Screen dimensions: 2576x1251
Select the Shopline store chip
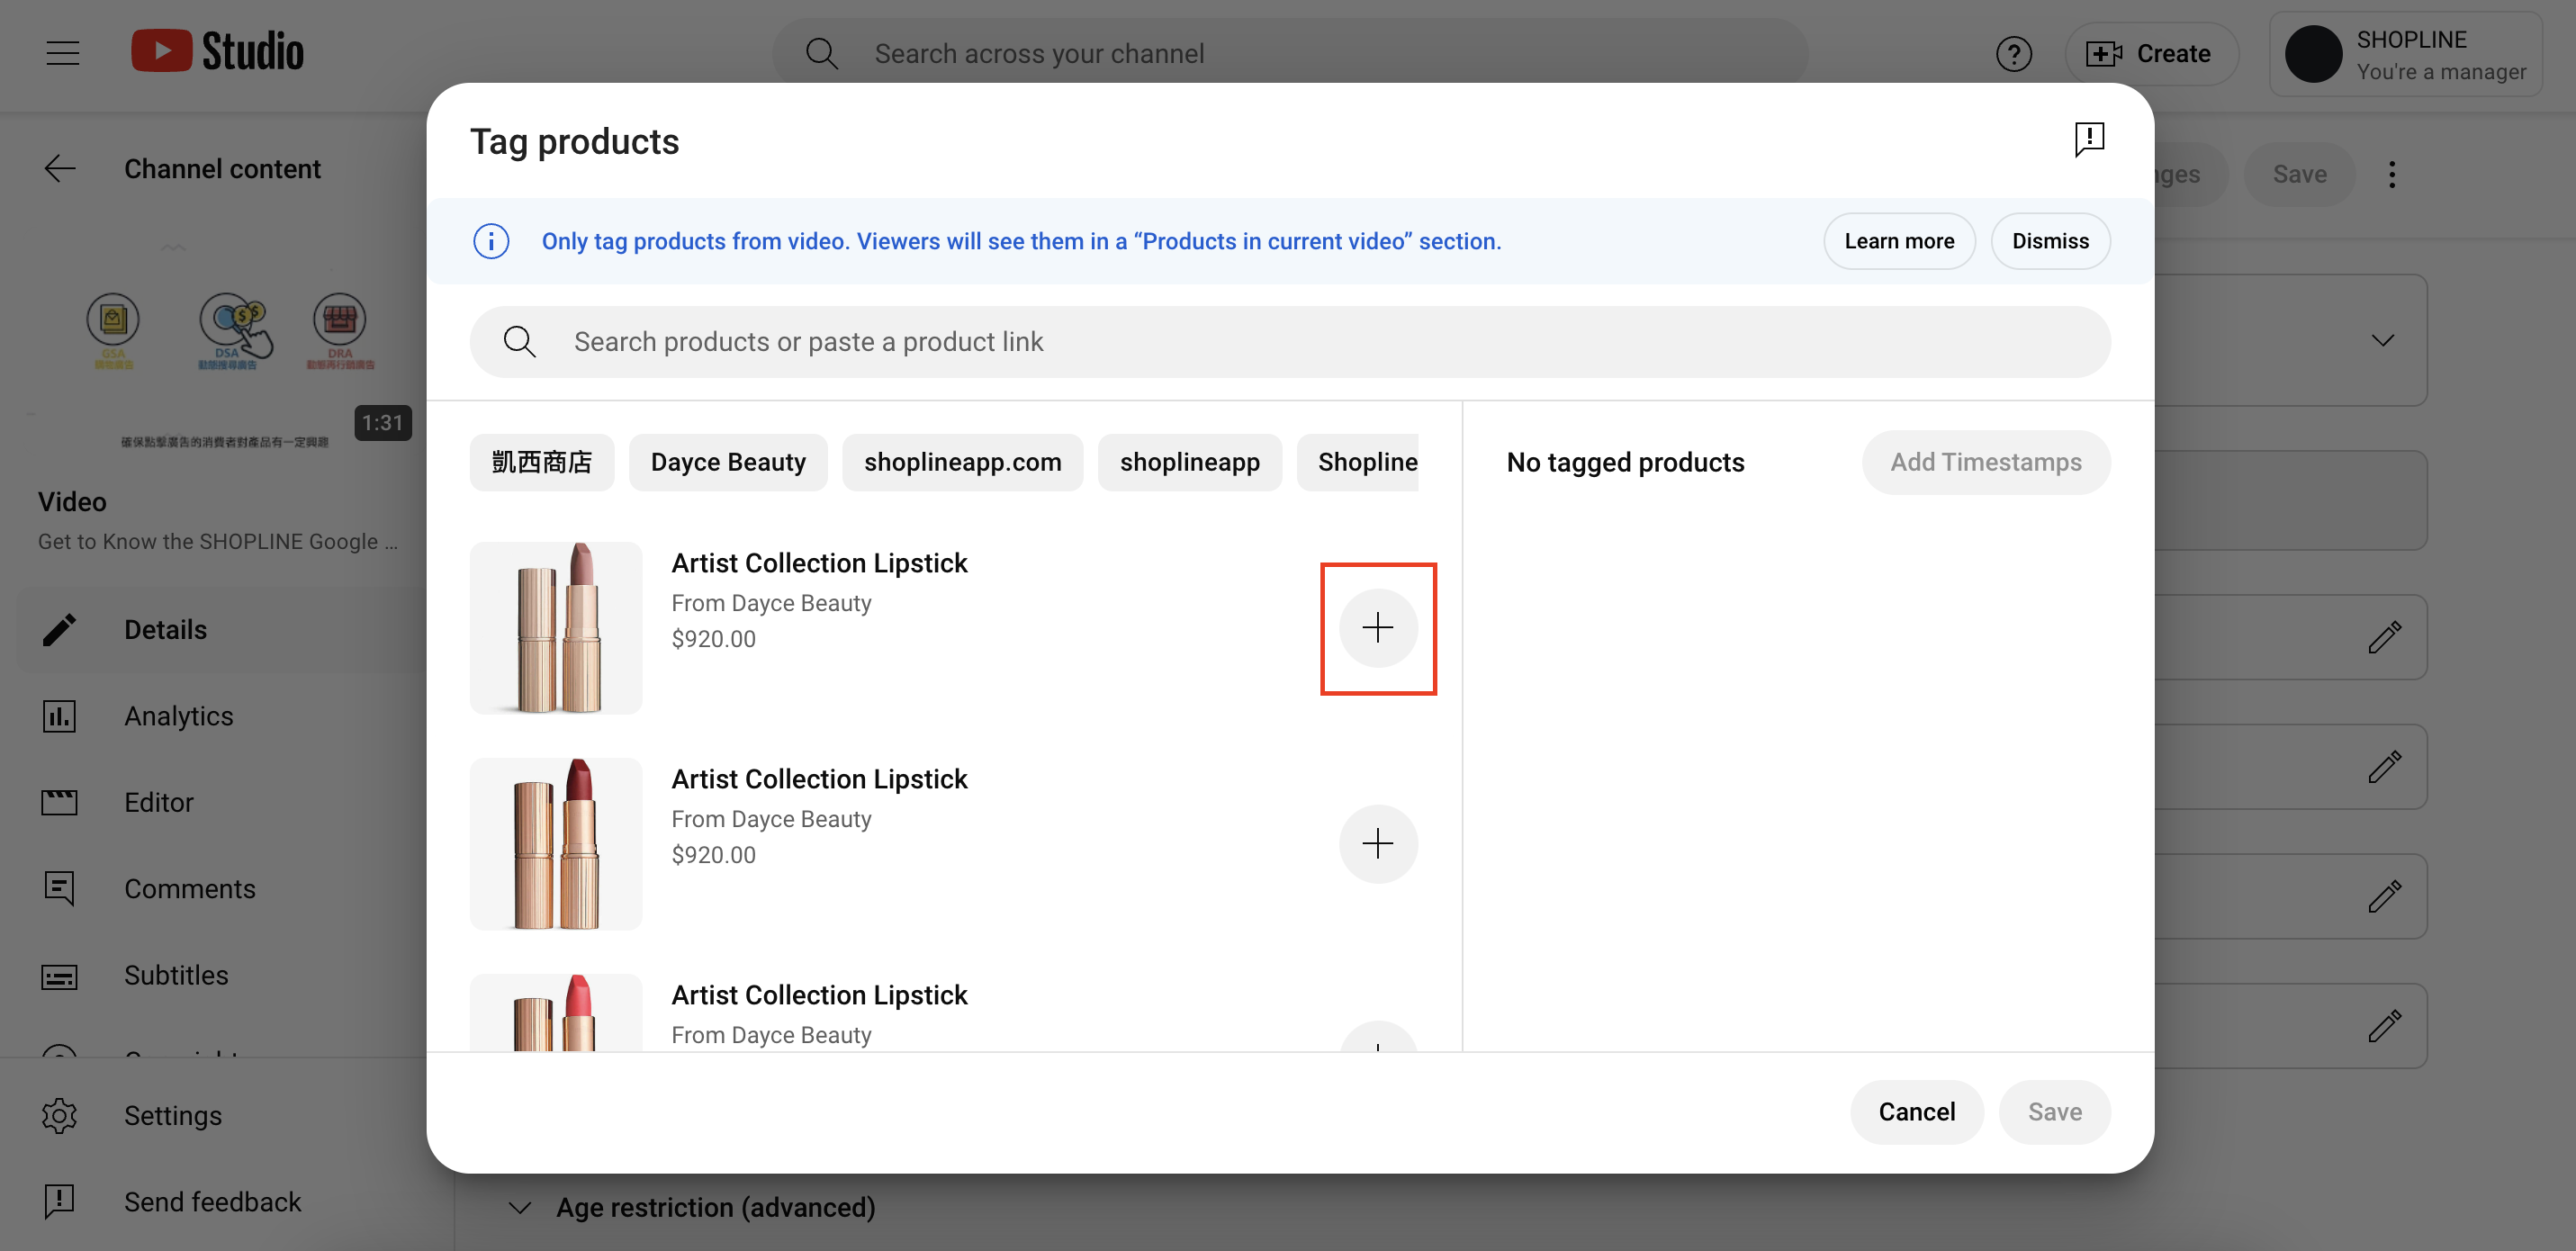1357,462
